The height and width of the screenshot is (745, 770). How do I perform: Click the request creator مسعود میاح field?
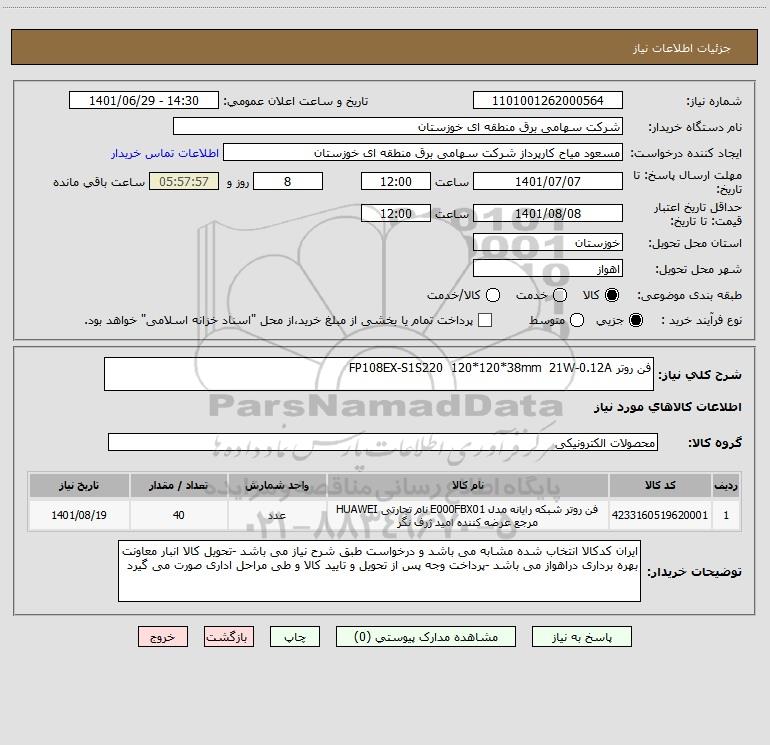tap(423, 153)
